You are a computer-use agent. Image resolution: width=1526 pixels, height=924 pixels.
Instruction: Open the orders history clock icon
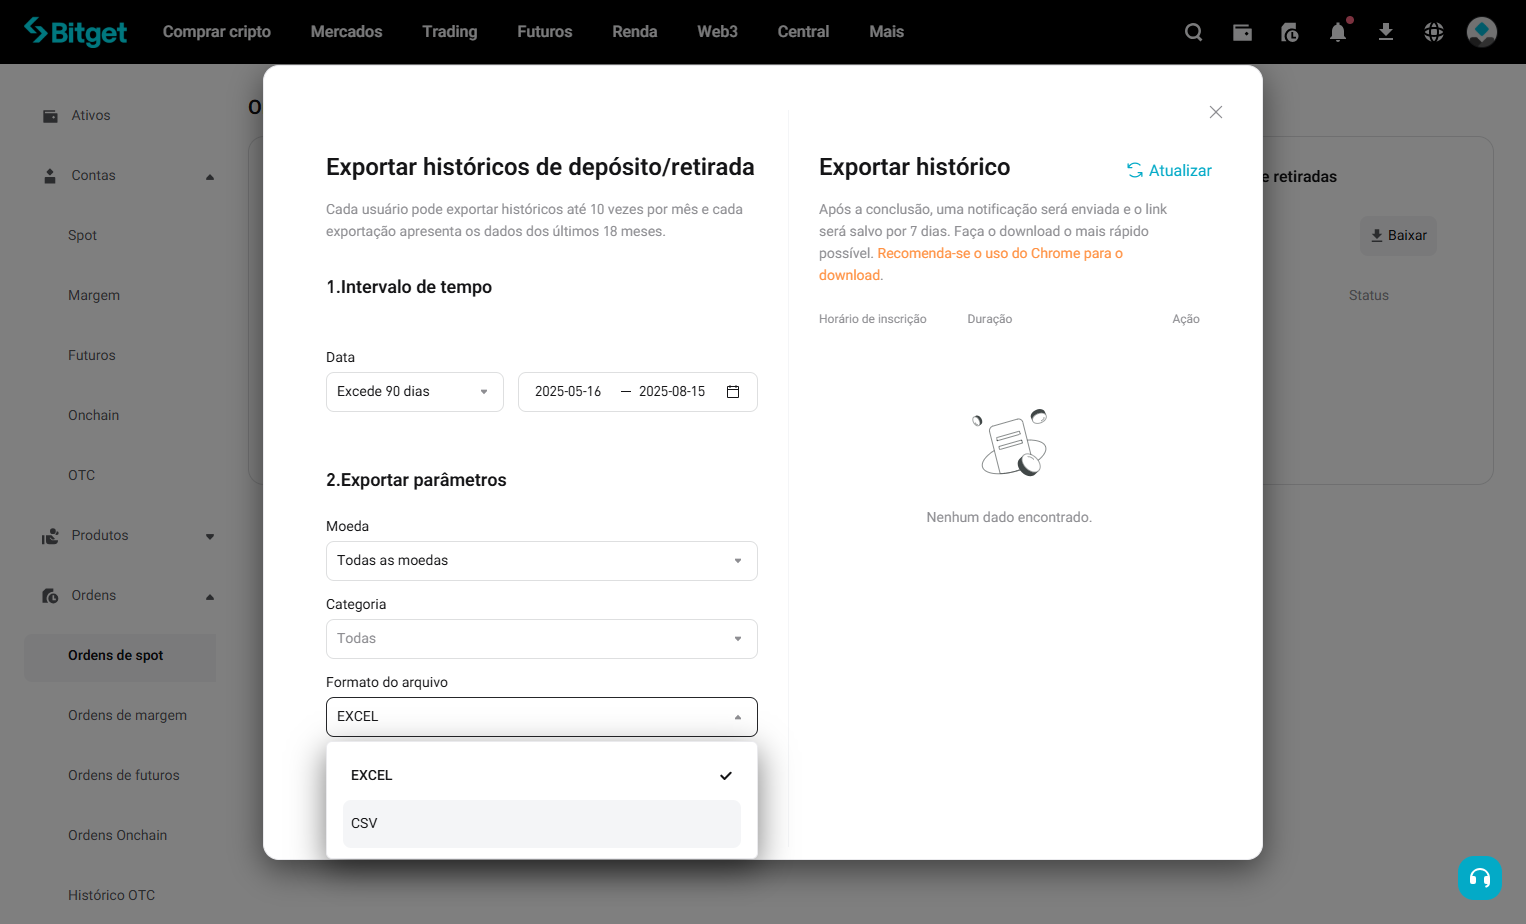tap(1290, 32)
